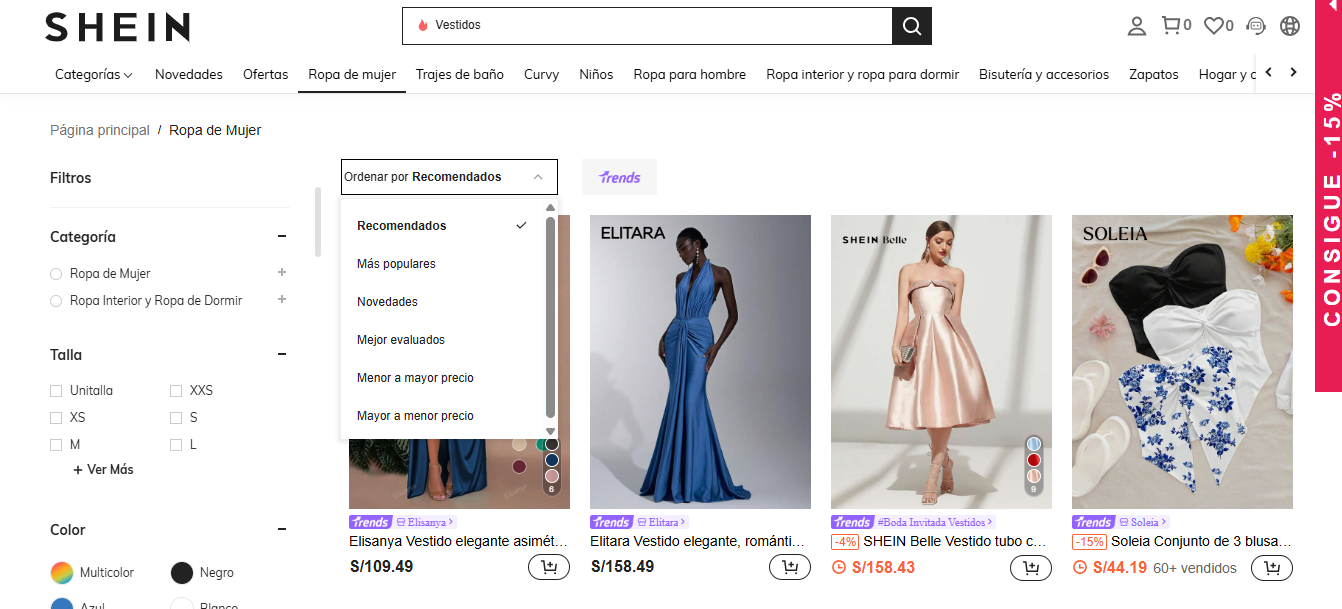Open the user account icon

1136,26
